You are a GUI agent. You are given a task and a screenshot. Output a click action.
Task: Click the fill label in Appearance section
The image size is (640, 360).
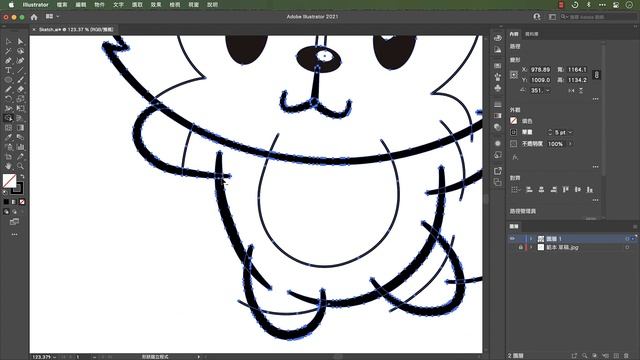(527, 121)
